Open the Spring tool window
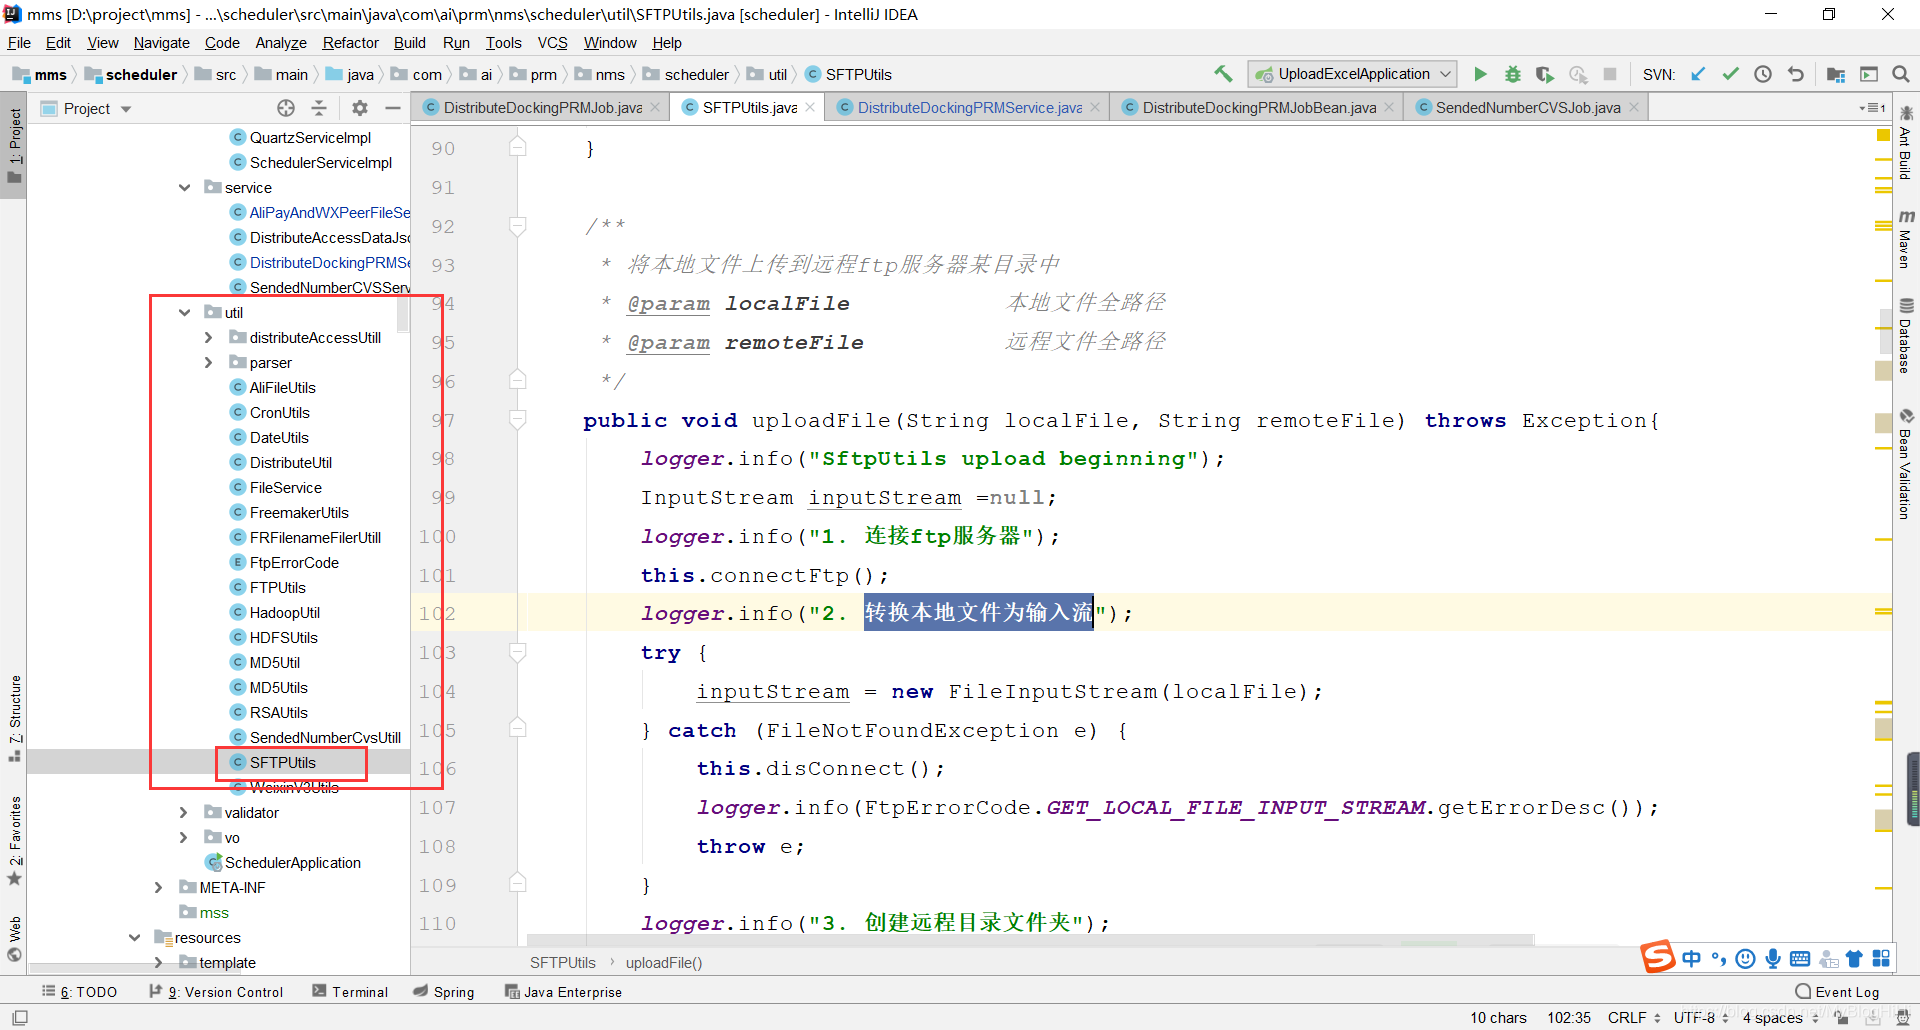The image size is (1920, 1030). (444, 992)
